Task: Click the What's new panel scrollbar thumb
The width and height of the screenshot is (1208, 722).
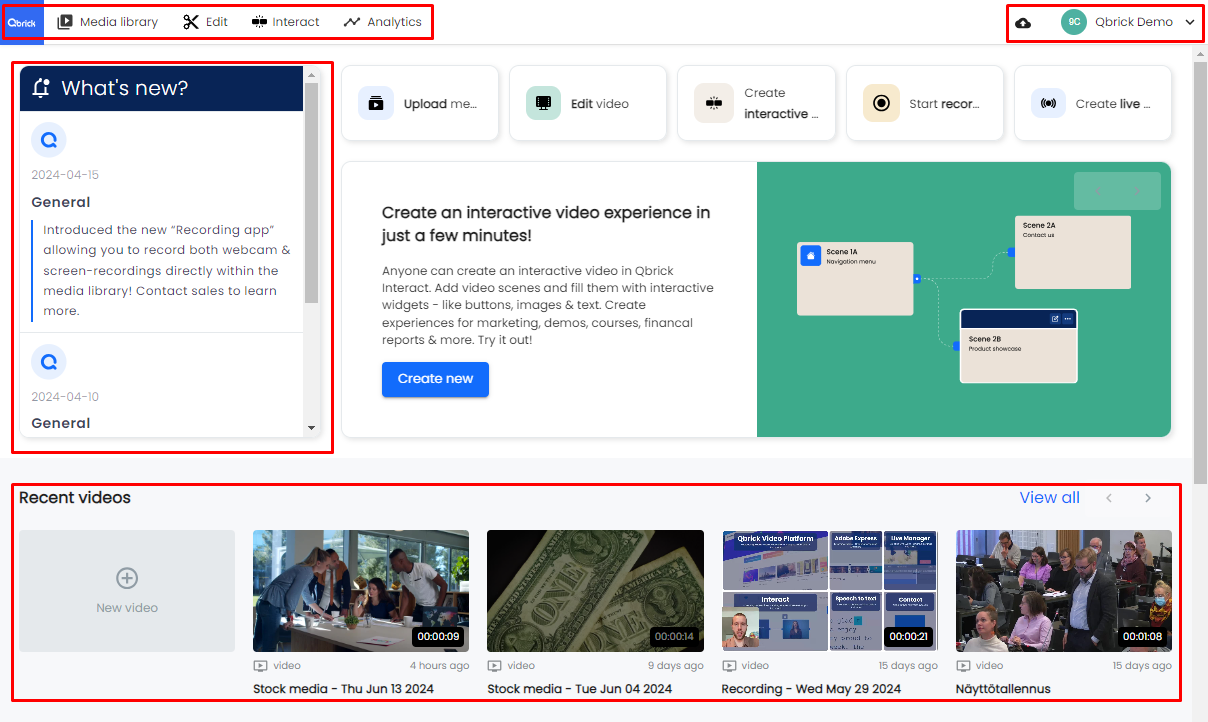Action: [x=311, y=192]
